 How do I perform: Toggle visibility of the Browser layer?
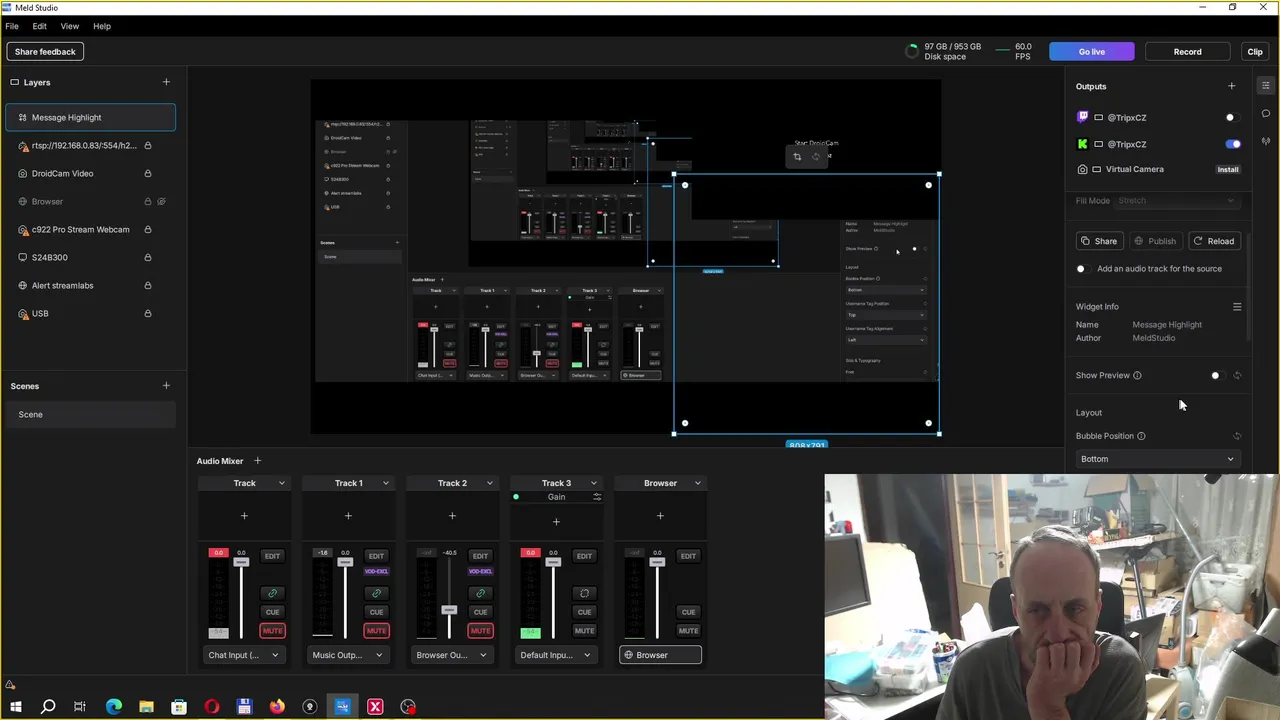pos(161,201)
